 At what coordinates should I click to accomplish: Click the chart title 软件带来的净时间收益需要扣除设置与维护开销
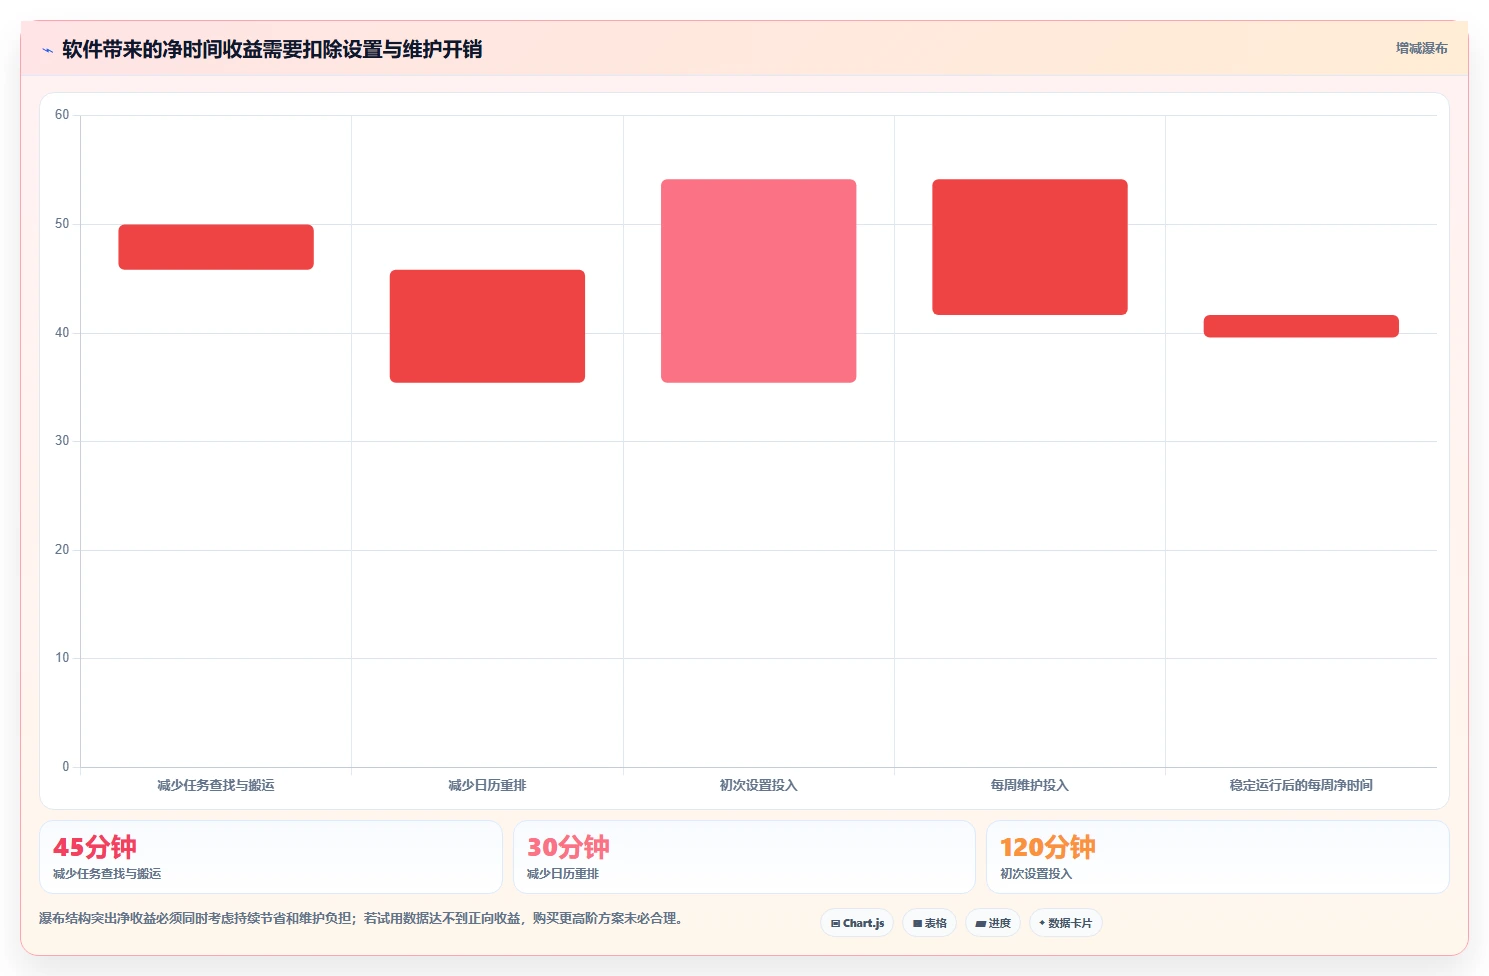point(272,49)
